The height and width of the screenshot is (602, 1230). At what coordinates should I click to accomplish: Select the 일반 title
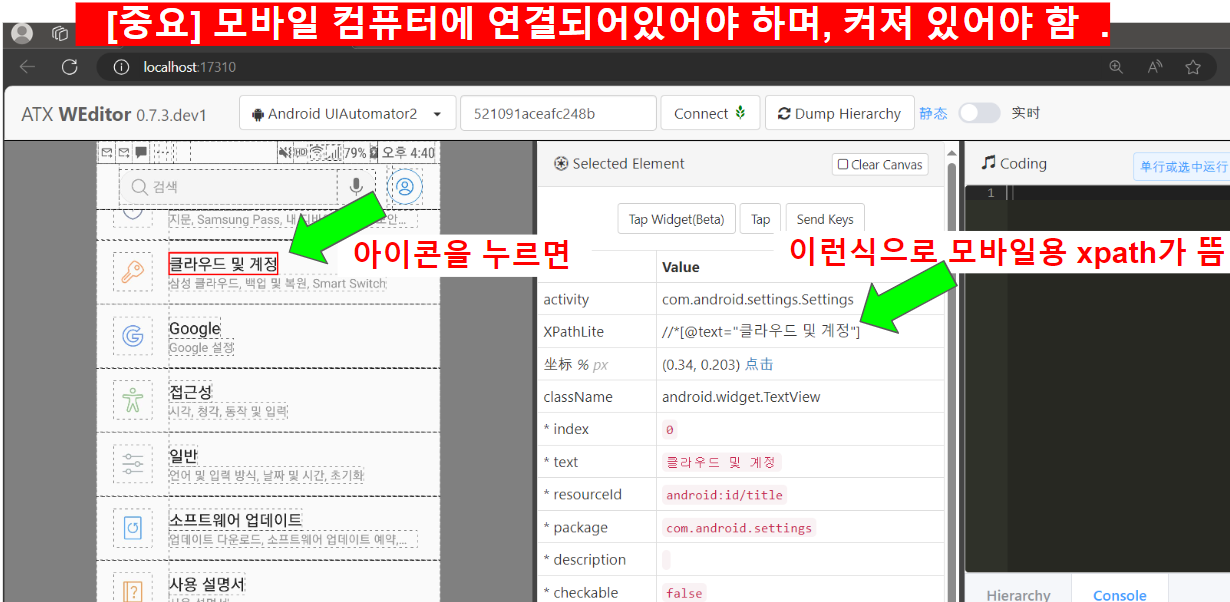[183, 456]
